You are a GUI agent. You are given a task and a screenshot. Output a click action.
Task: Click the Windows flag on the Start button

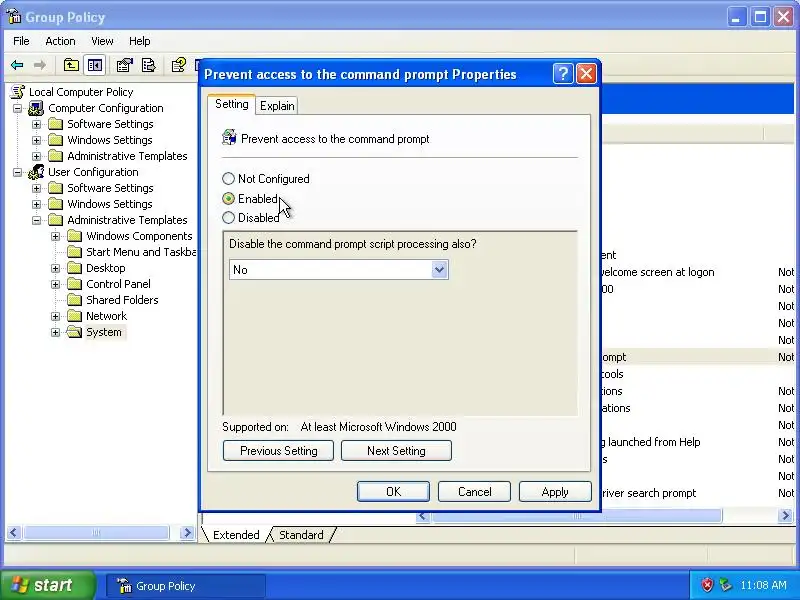(19, 585)
